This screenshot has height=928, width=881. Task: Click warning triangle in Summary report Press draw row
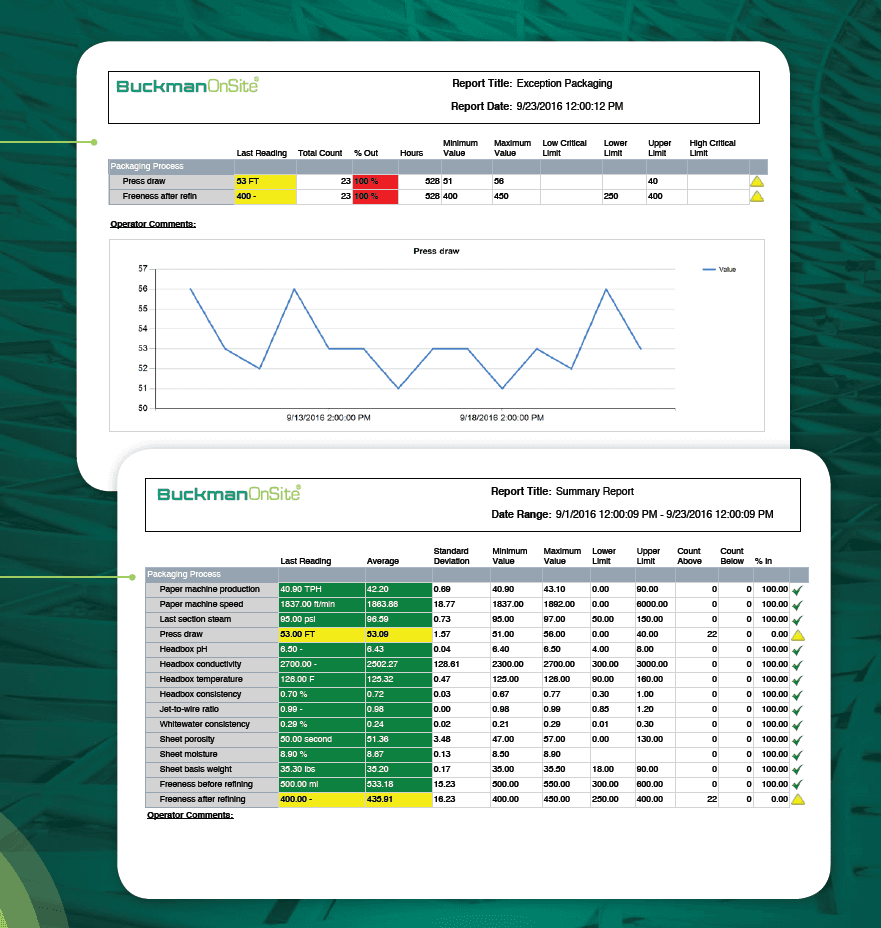798,635
